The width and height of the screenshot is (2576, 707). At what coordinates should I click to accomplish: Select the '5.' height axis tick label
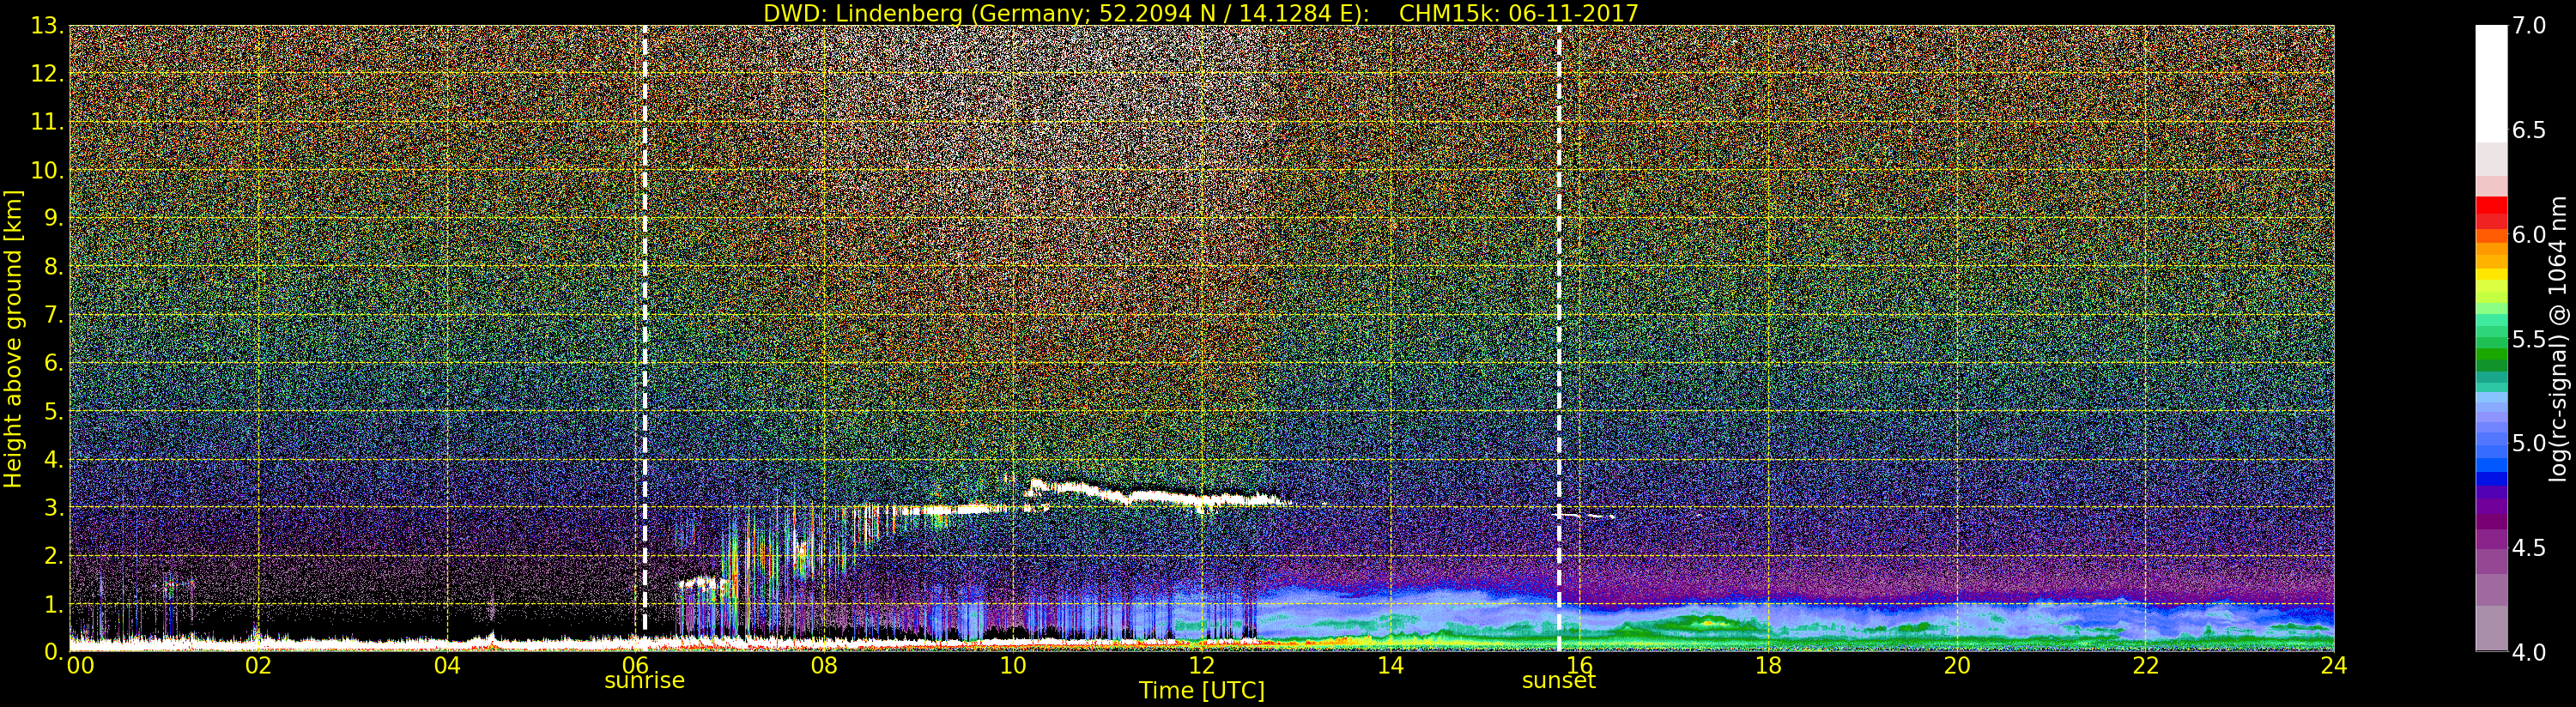click(53, 412)
